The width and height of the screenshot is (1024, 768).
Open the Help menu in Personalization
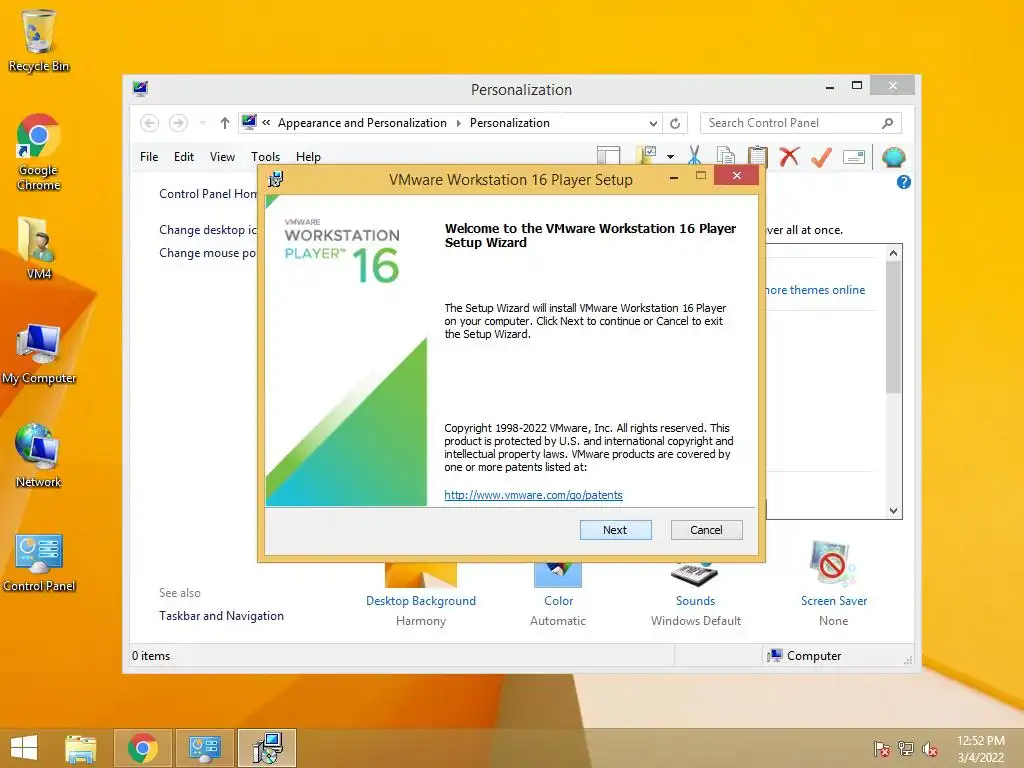point(308,157)
